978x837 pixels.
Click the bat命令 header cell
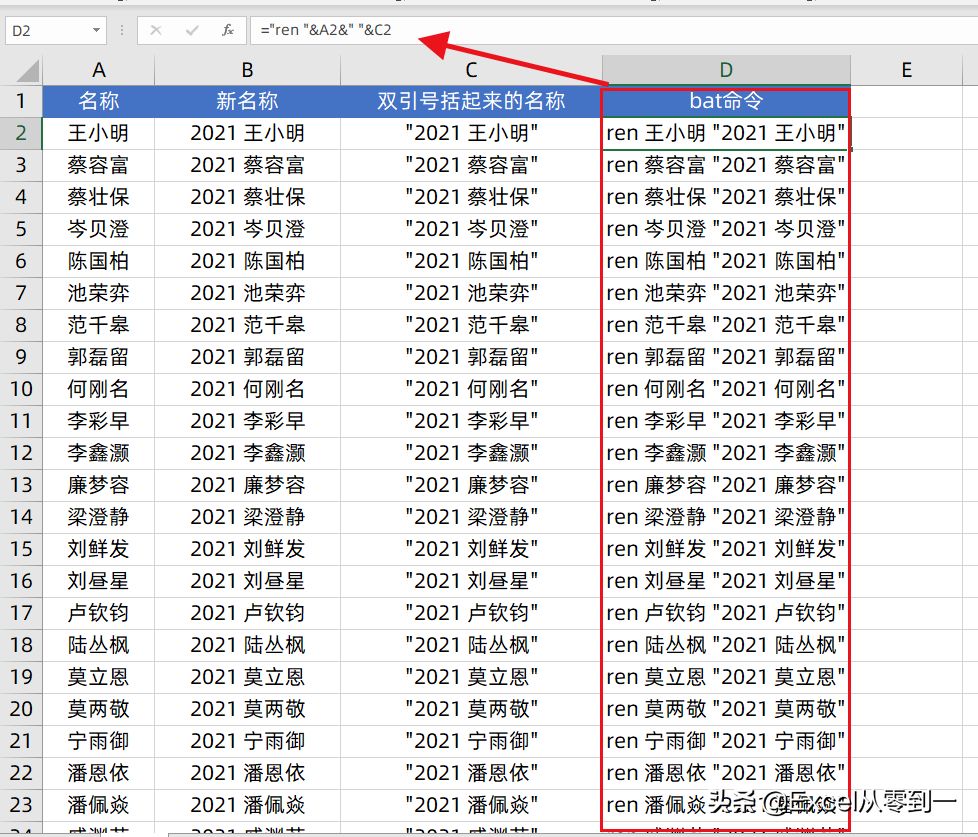coord(726,101)
